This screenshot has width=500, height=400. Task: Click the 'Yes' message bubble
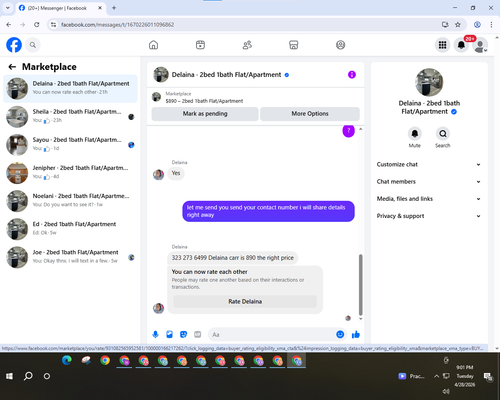176,173
